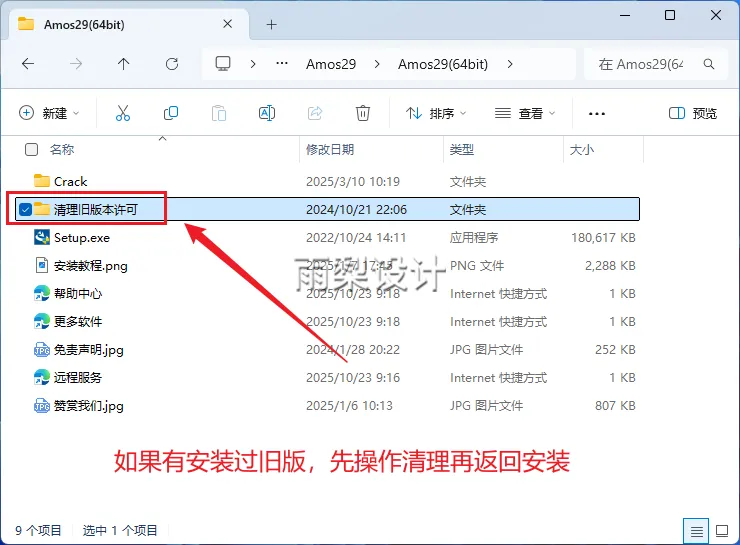
Task: Select the 更多软件 shortcut name
Action: pos(78,321)
